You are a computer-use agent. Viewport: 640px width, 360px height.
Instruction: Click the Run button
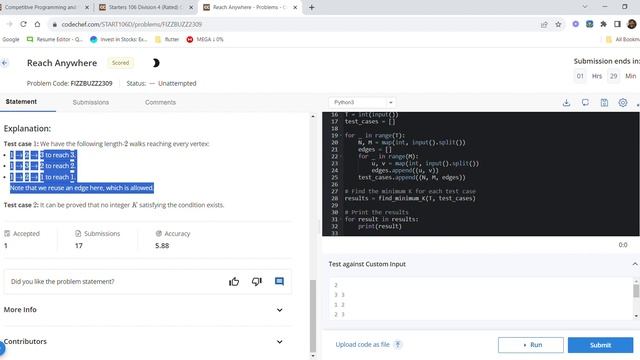pyautogui.click(x=531, y=345)
